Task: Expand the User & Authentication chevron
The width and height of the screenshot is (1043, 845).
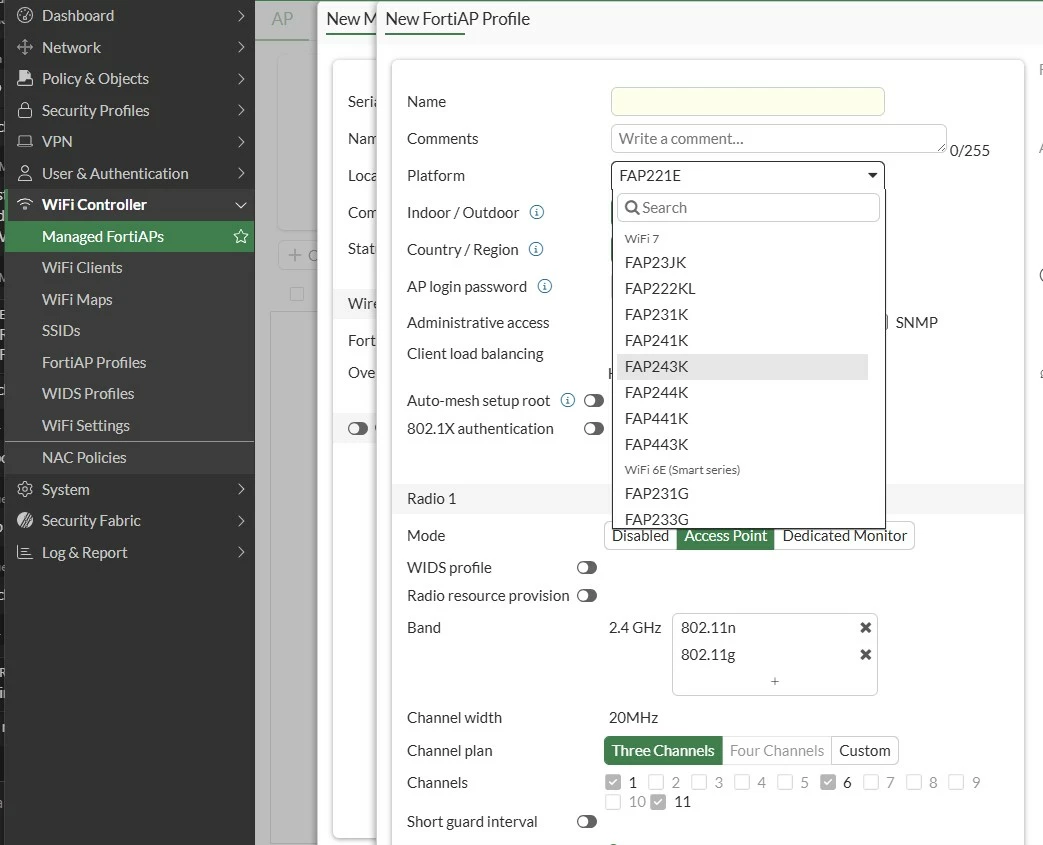Action: pos(241,174)
